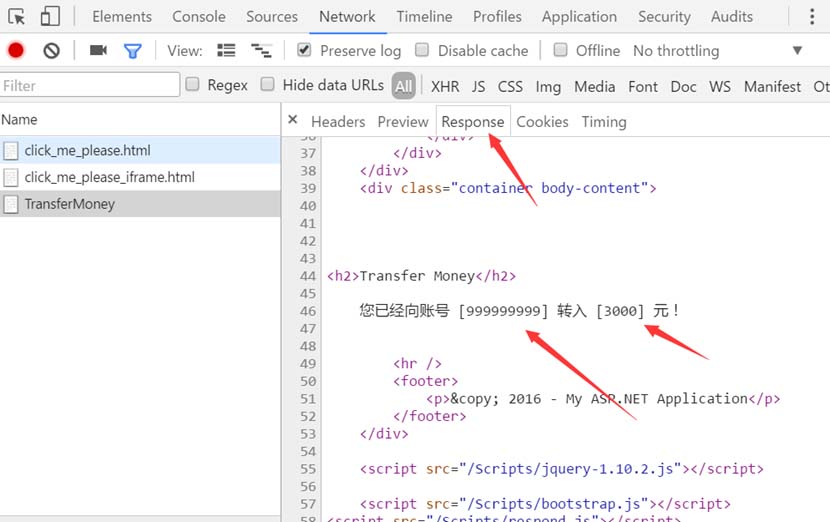Uncheck the Preserve log checkbox
This screenshot has height=522, width=830.
pos(304,50)
